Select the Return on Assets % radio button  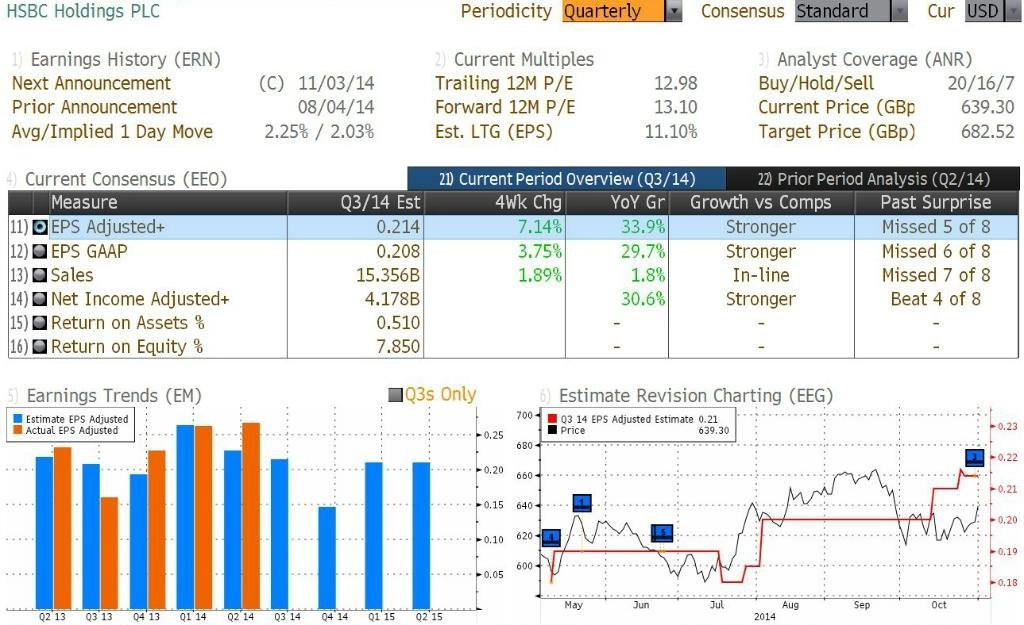[40, 323]
